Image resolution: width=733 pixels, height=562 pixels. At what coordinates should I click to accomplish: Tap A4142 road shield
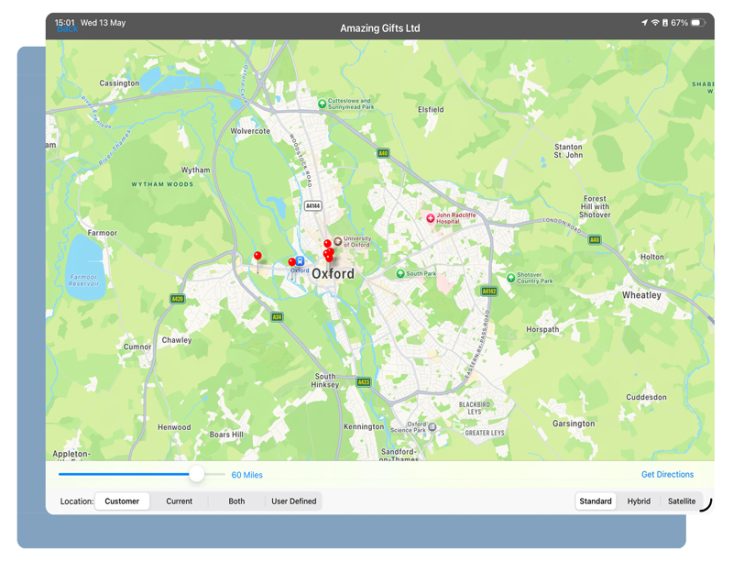(x=489, y=291)
